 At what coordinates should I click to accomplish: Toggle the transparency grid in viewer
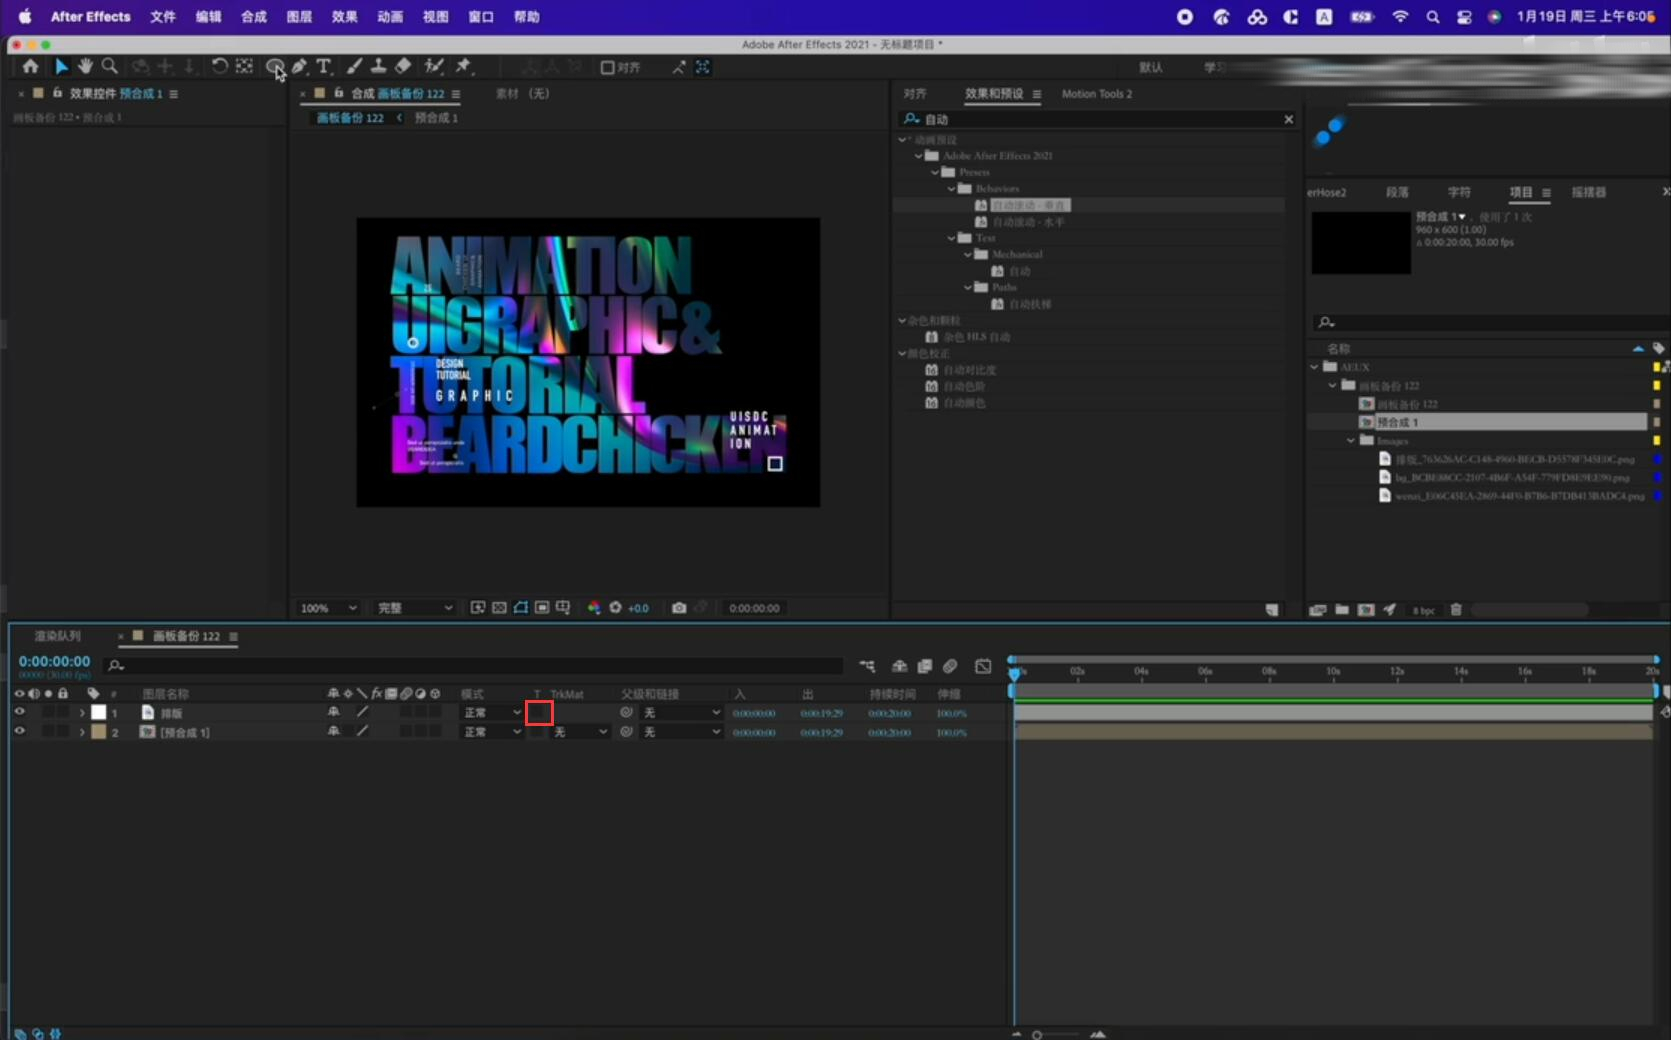coord(499,608)
